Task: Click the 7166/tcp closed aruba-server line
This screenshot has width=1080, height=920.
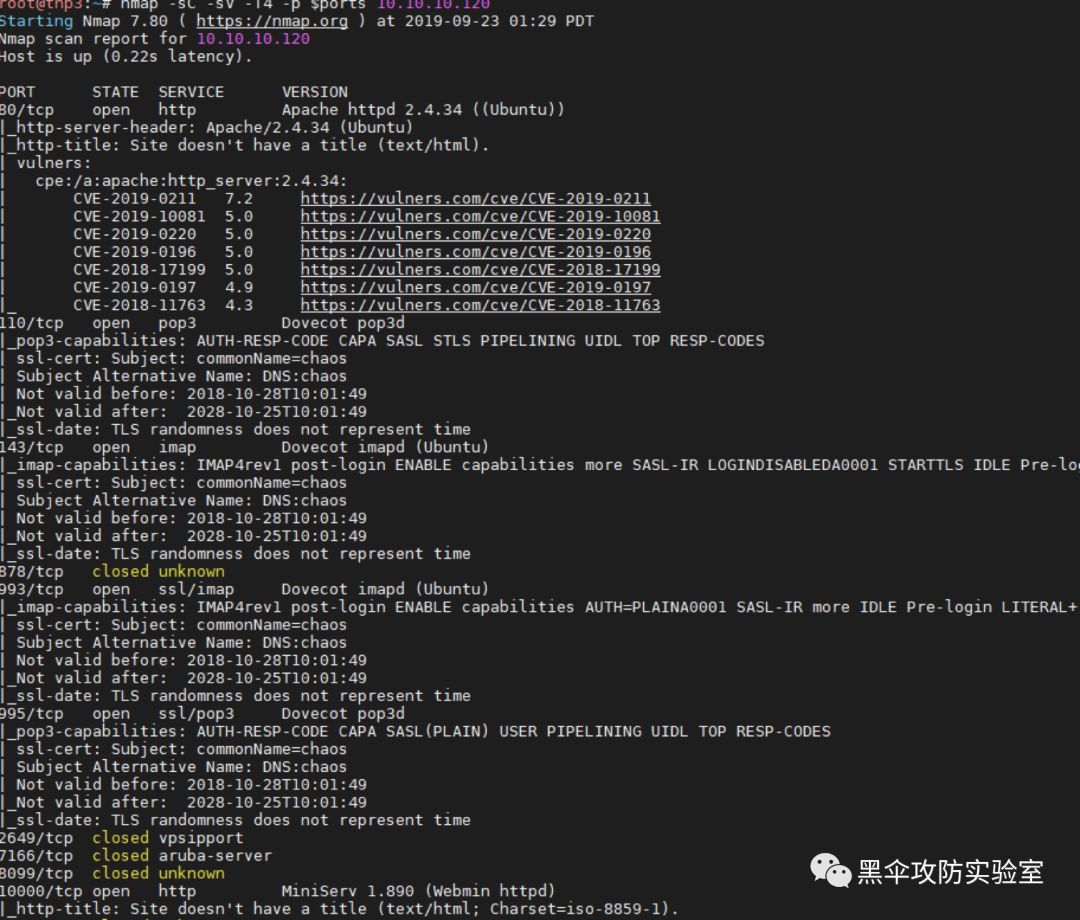Action: (136, 856)
